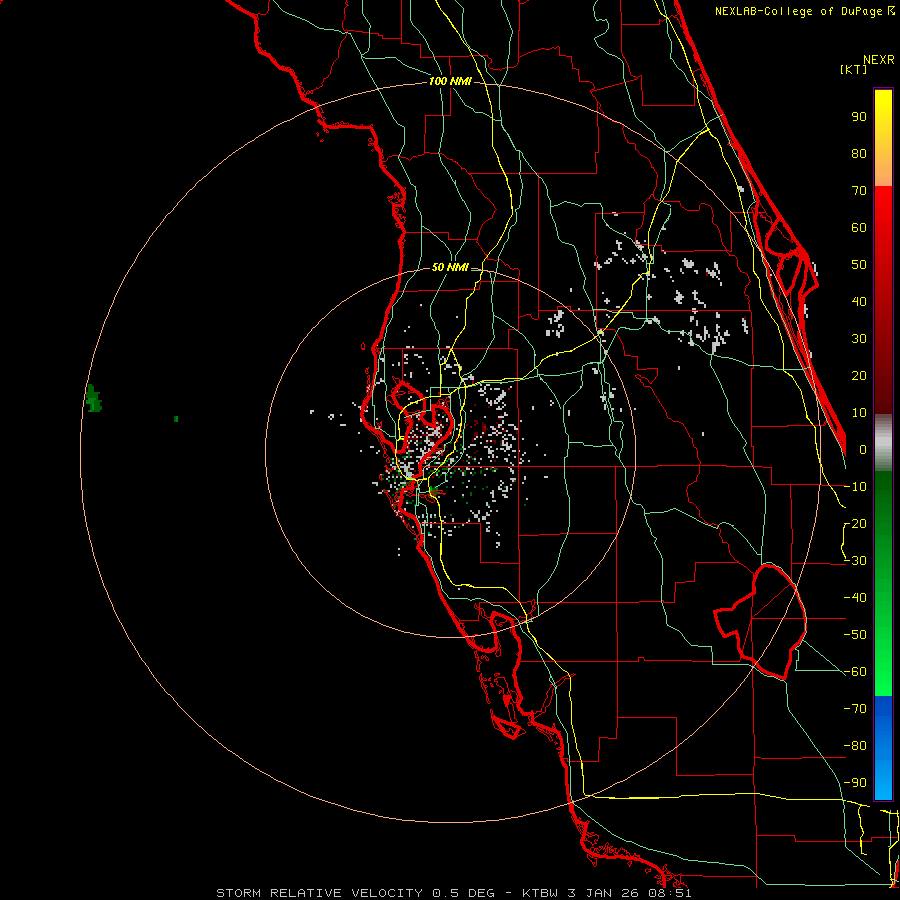The image size is (900, 900).
Task: Click the -80 value on the velocity scale
Action: tap(855, 746)
